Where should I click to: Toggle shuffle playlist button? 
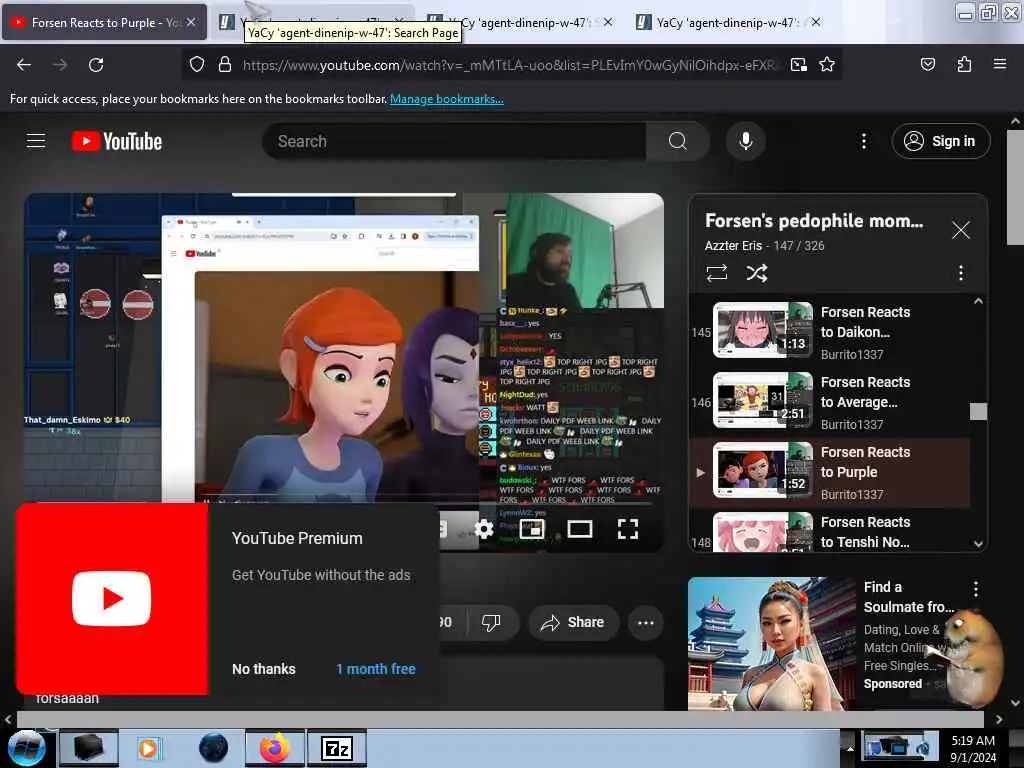point(756,273)
